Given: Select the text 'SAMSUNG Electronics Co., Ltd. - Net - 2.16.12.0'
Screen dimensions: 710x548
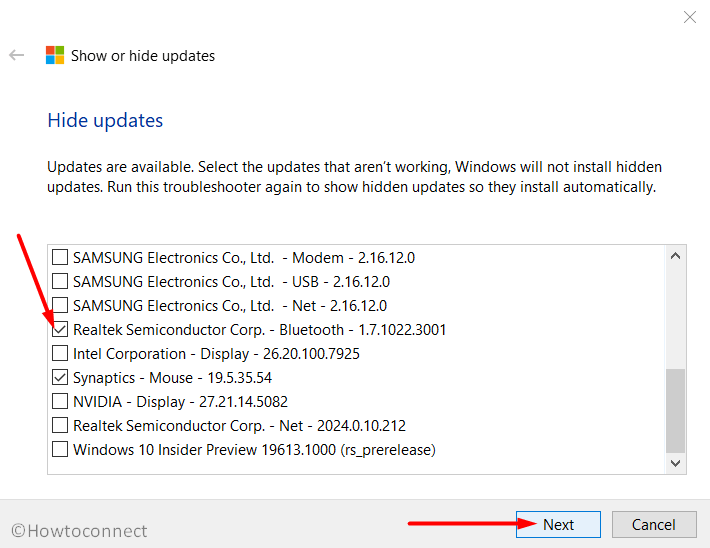Looking at the screenshot, I should (x=230, y=306).
